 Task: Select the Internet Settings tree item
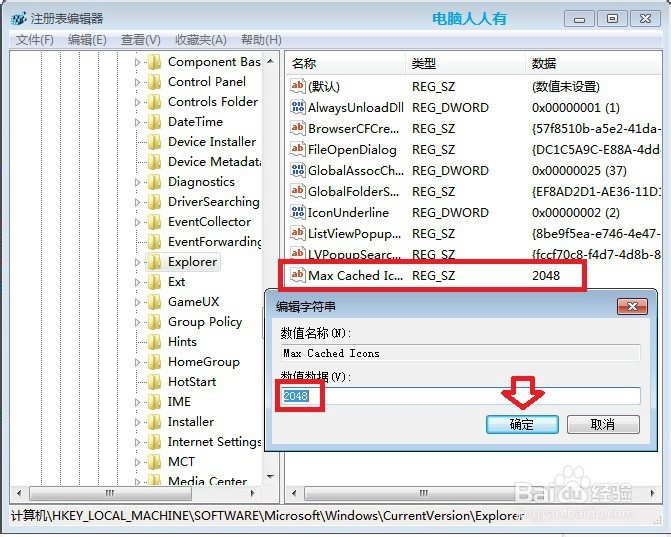(x=214, y=442)
